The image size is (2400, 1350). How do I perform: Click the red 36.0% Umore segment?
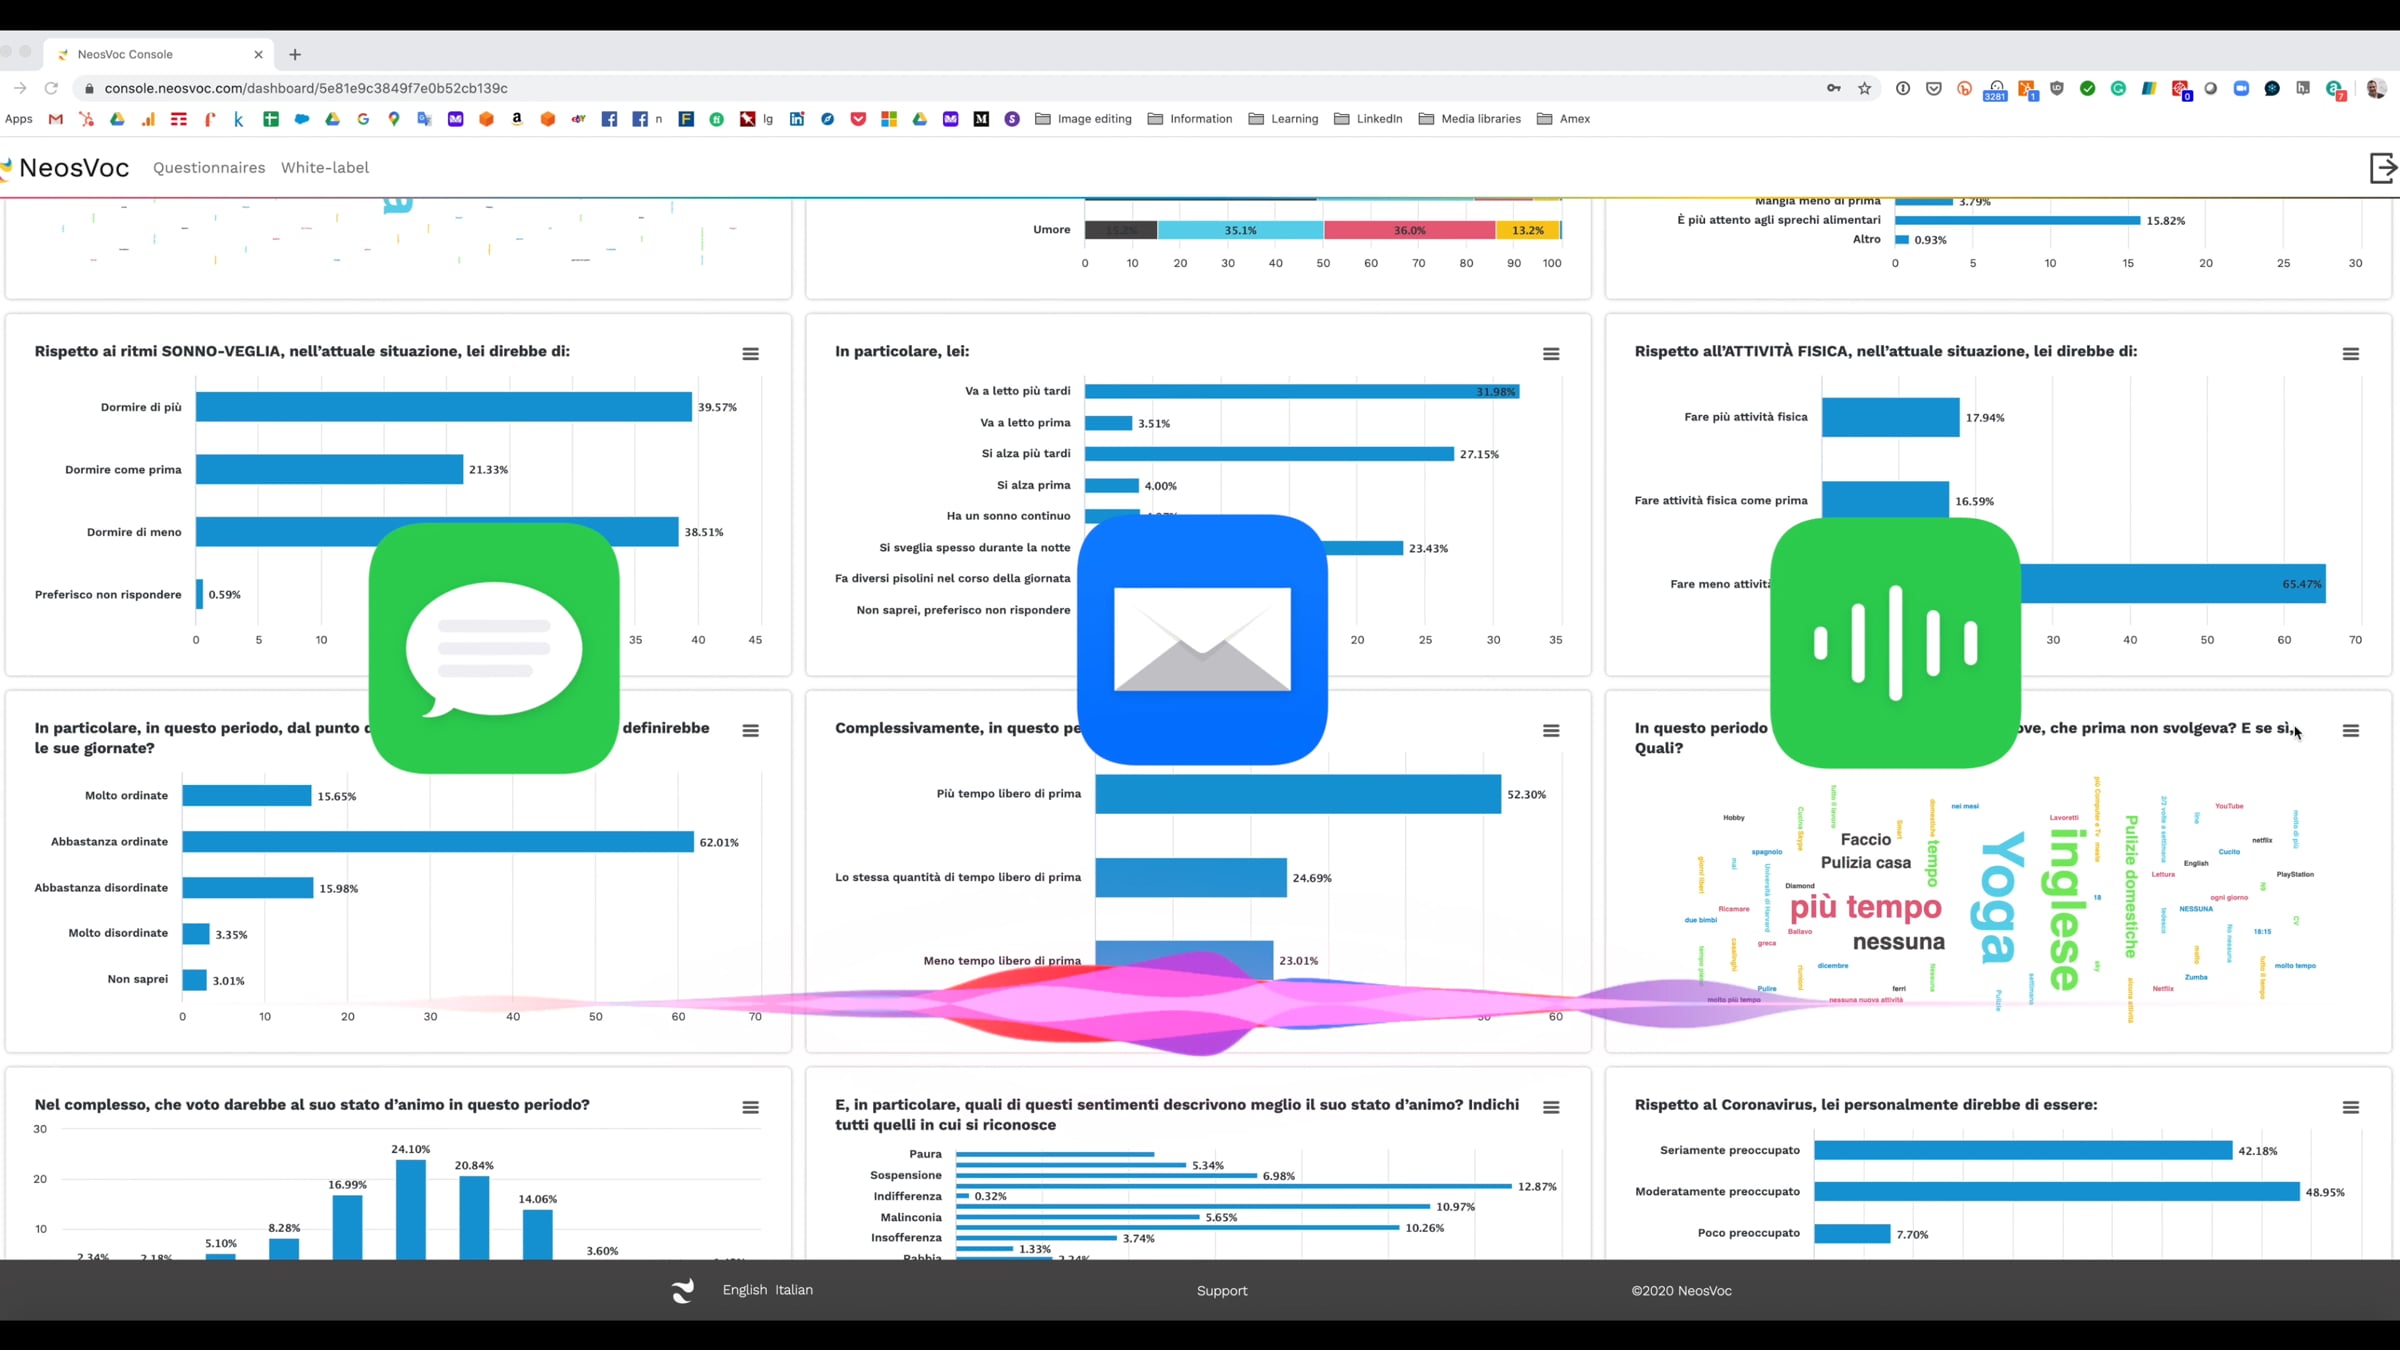point(1410,230)
